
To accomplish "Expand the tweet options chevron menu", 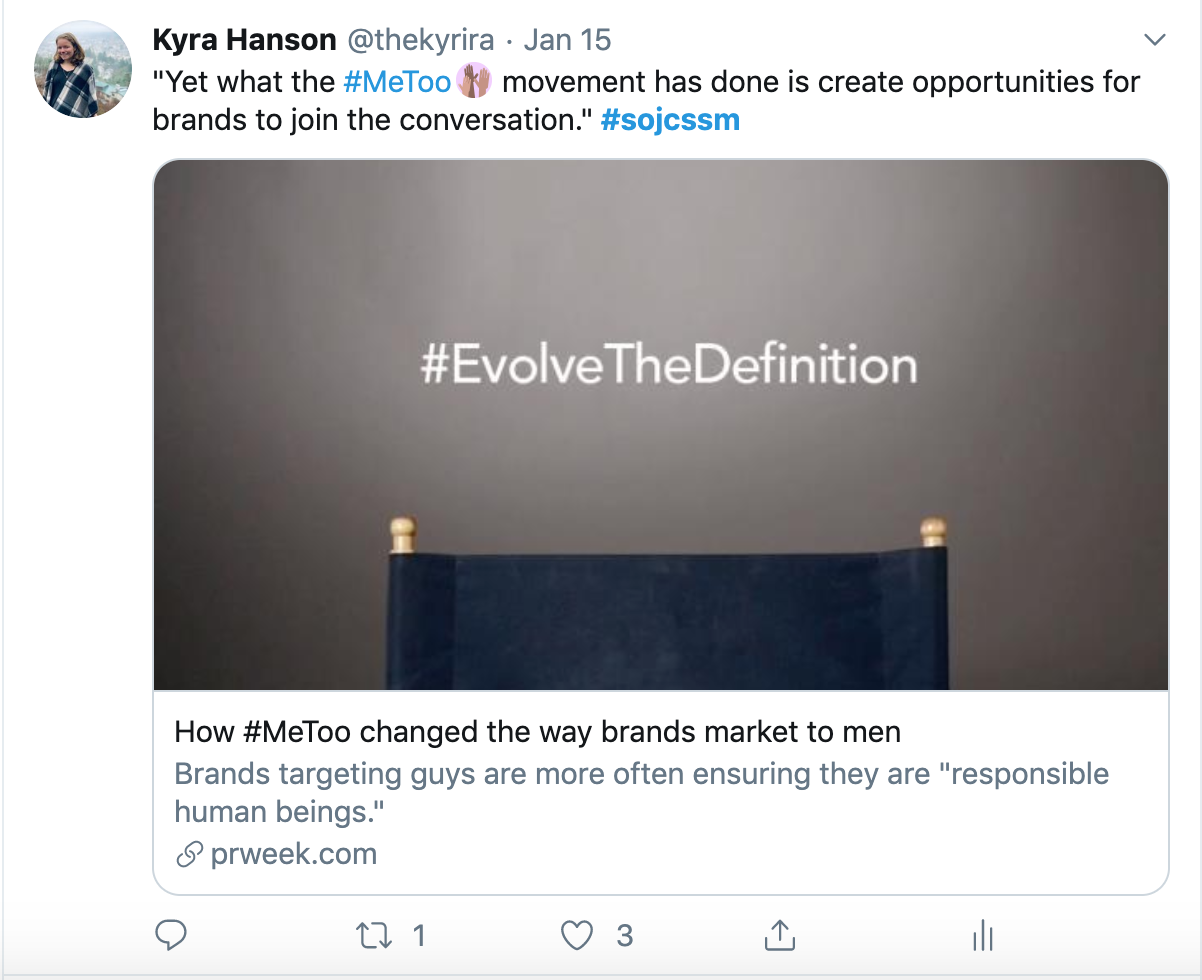I will pos(1155,41).
